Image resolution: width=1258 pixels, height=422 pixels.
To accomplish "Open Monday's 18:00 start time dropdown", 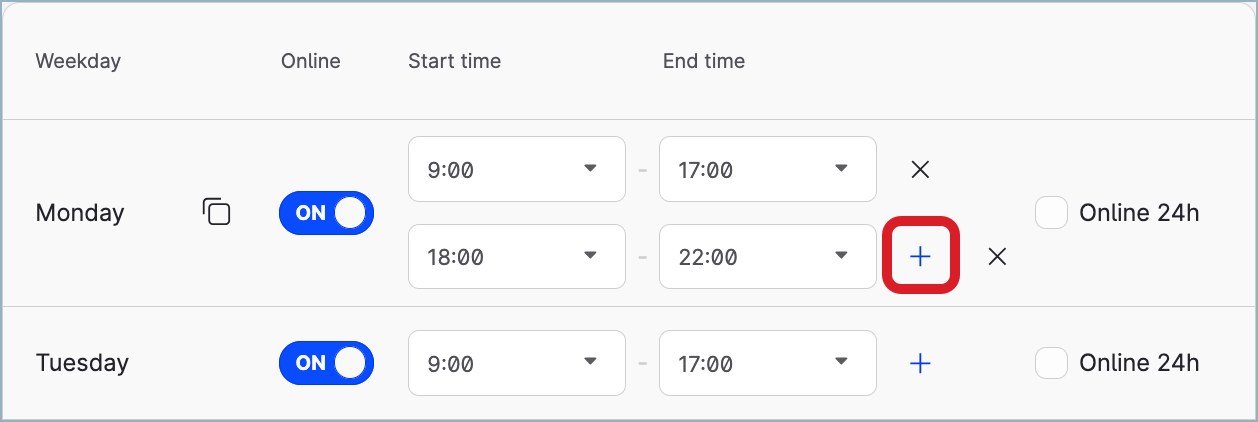I will click(x=516, y=256).
